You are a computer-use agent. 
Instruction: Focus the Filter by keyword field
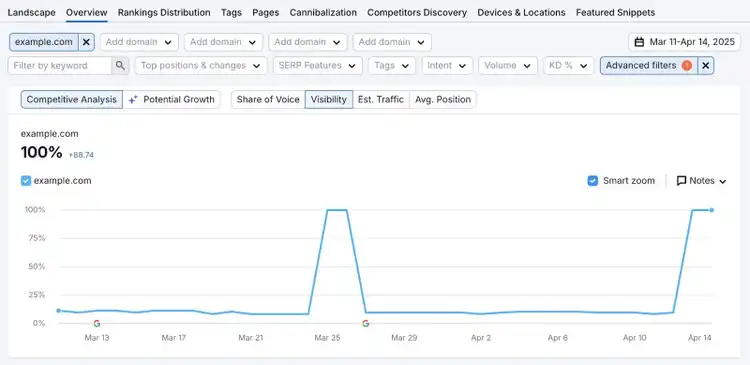coord(60,66)
